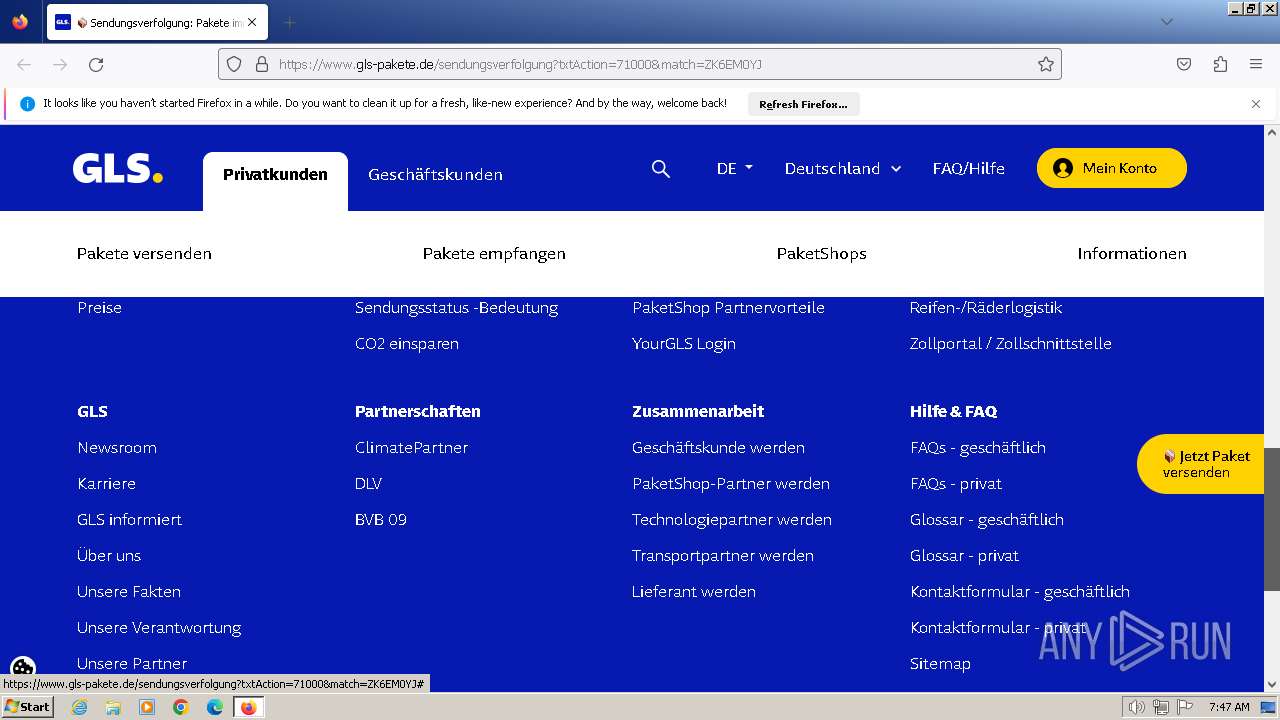
Task: Open the Karriere footer link
Action: point(106,484)
